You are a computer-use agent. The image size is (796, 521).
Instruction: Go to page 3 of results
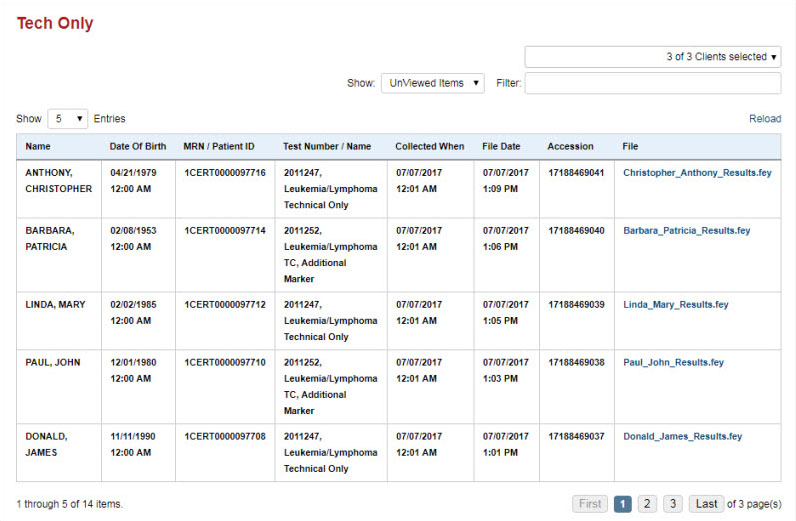point(673,504)
